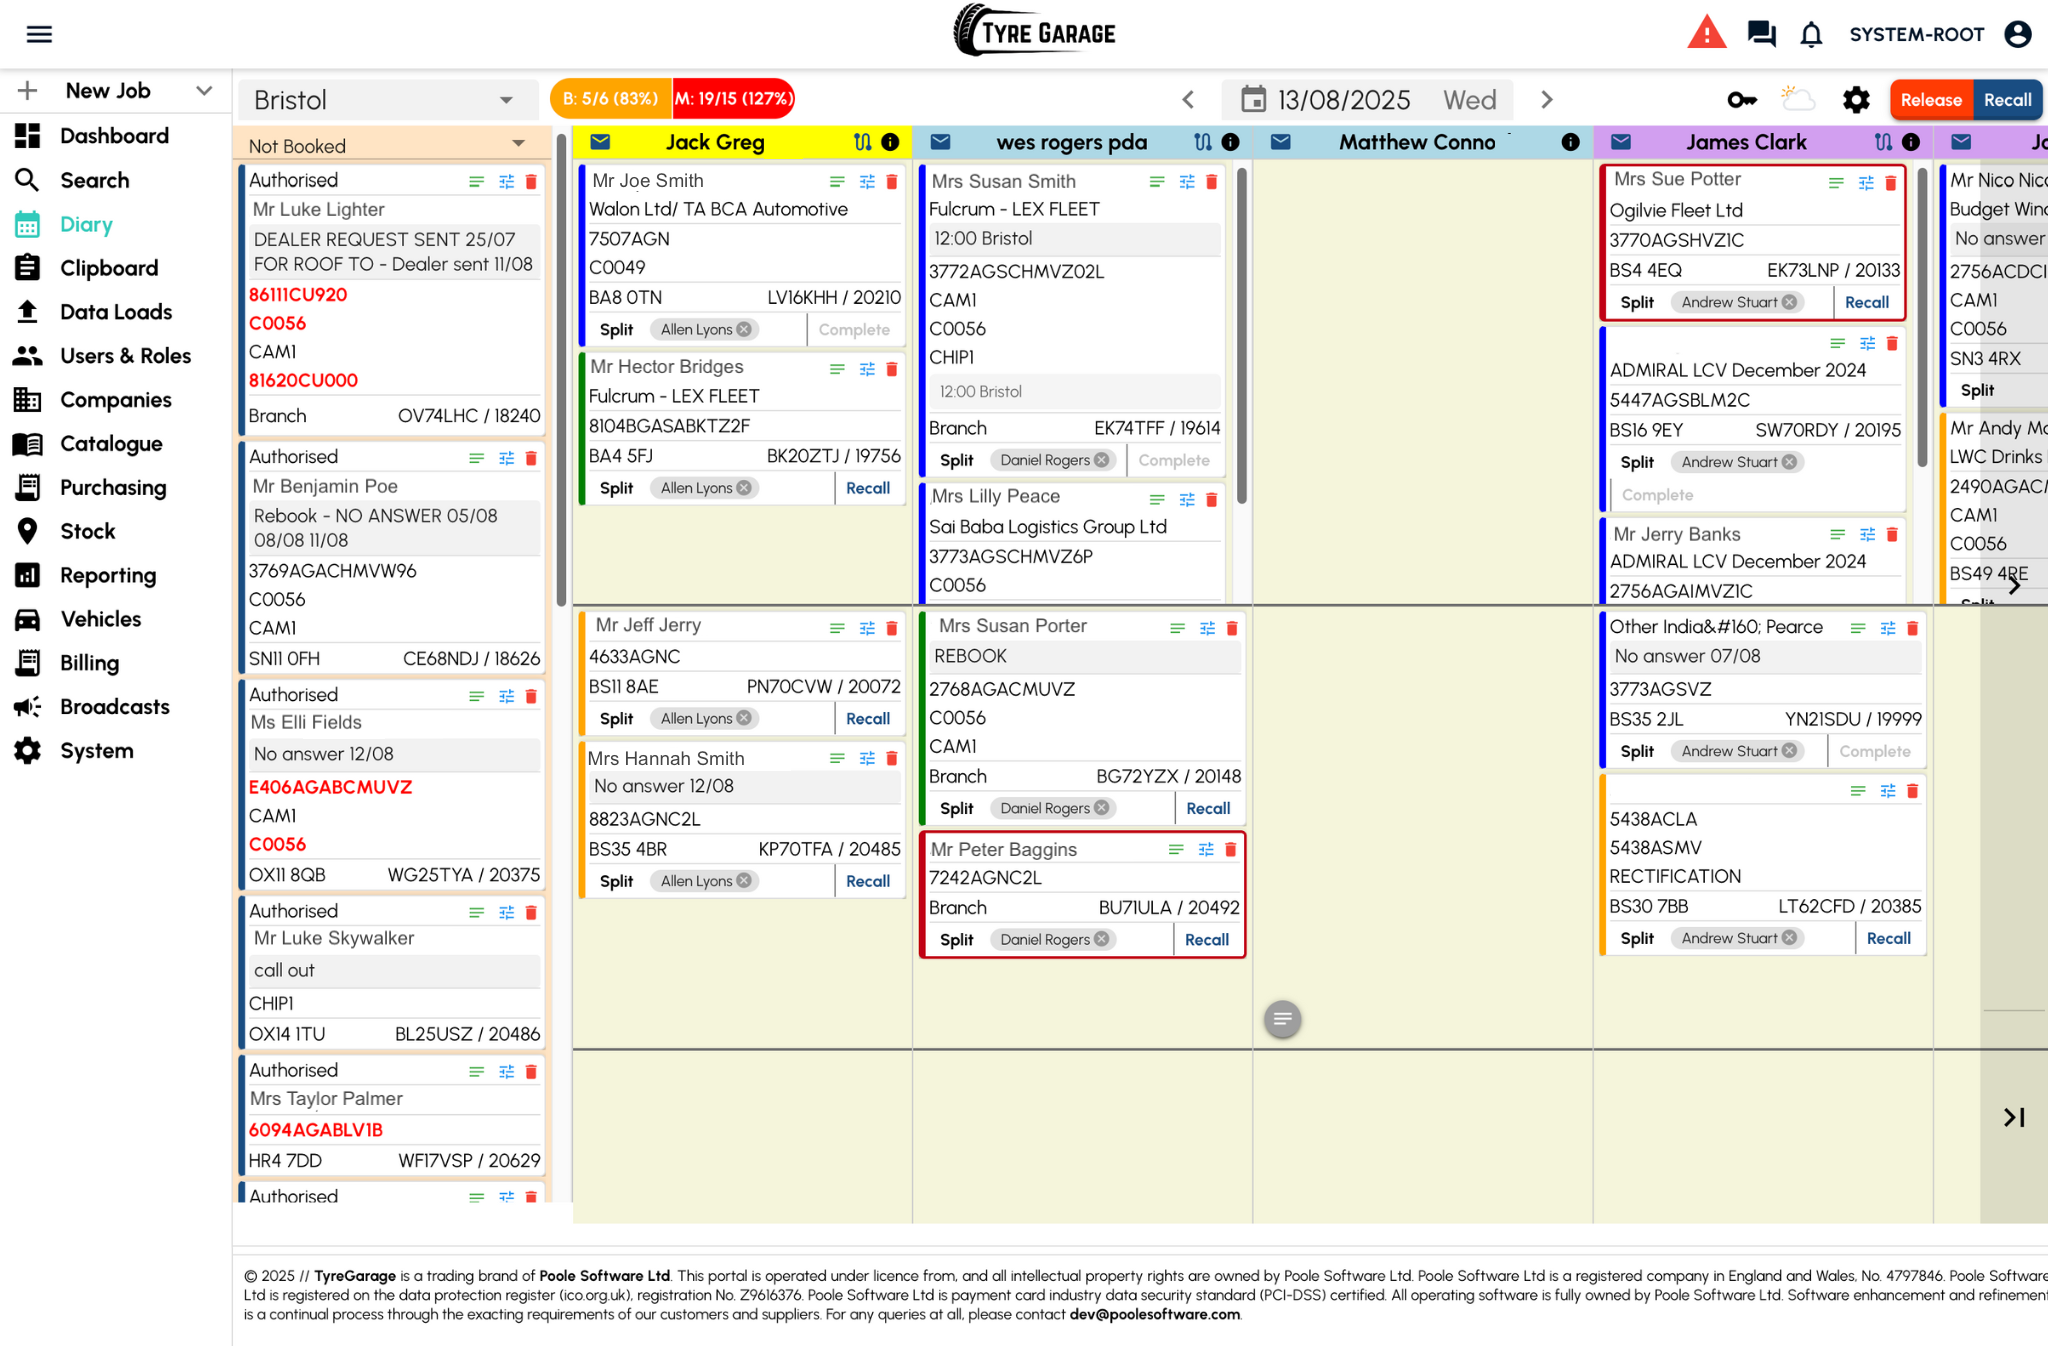Delete Mr Joe Smith job with trash icon
Screen dimensions: 2048x1355
coord(892,182)
